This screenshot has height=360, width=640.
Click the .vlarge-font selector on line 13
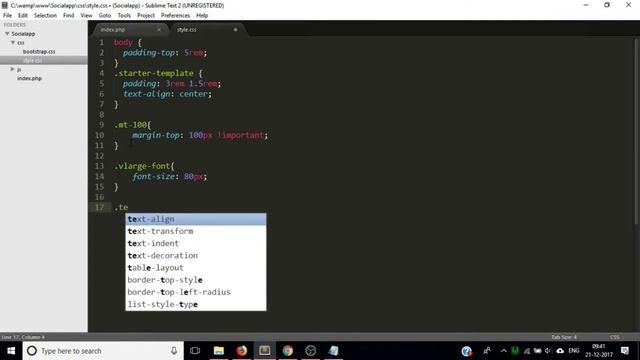142,166
